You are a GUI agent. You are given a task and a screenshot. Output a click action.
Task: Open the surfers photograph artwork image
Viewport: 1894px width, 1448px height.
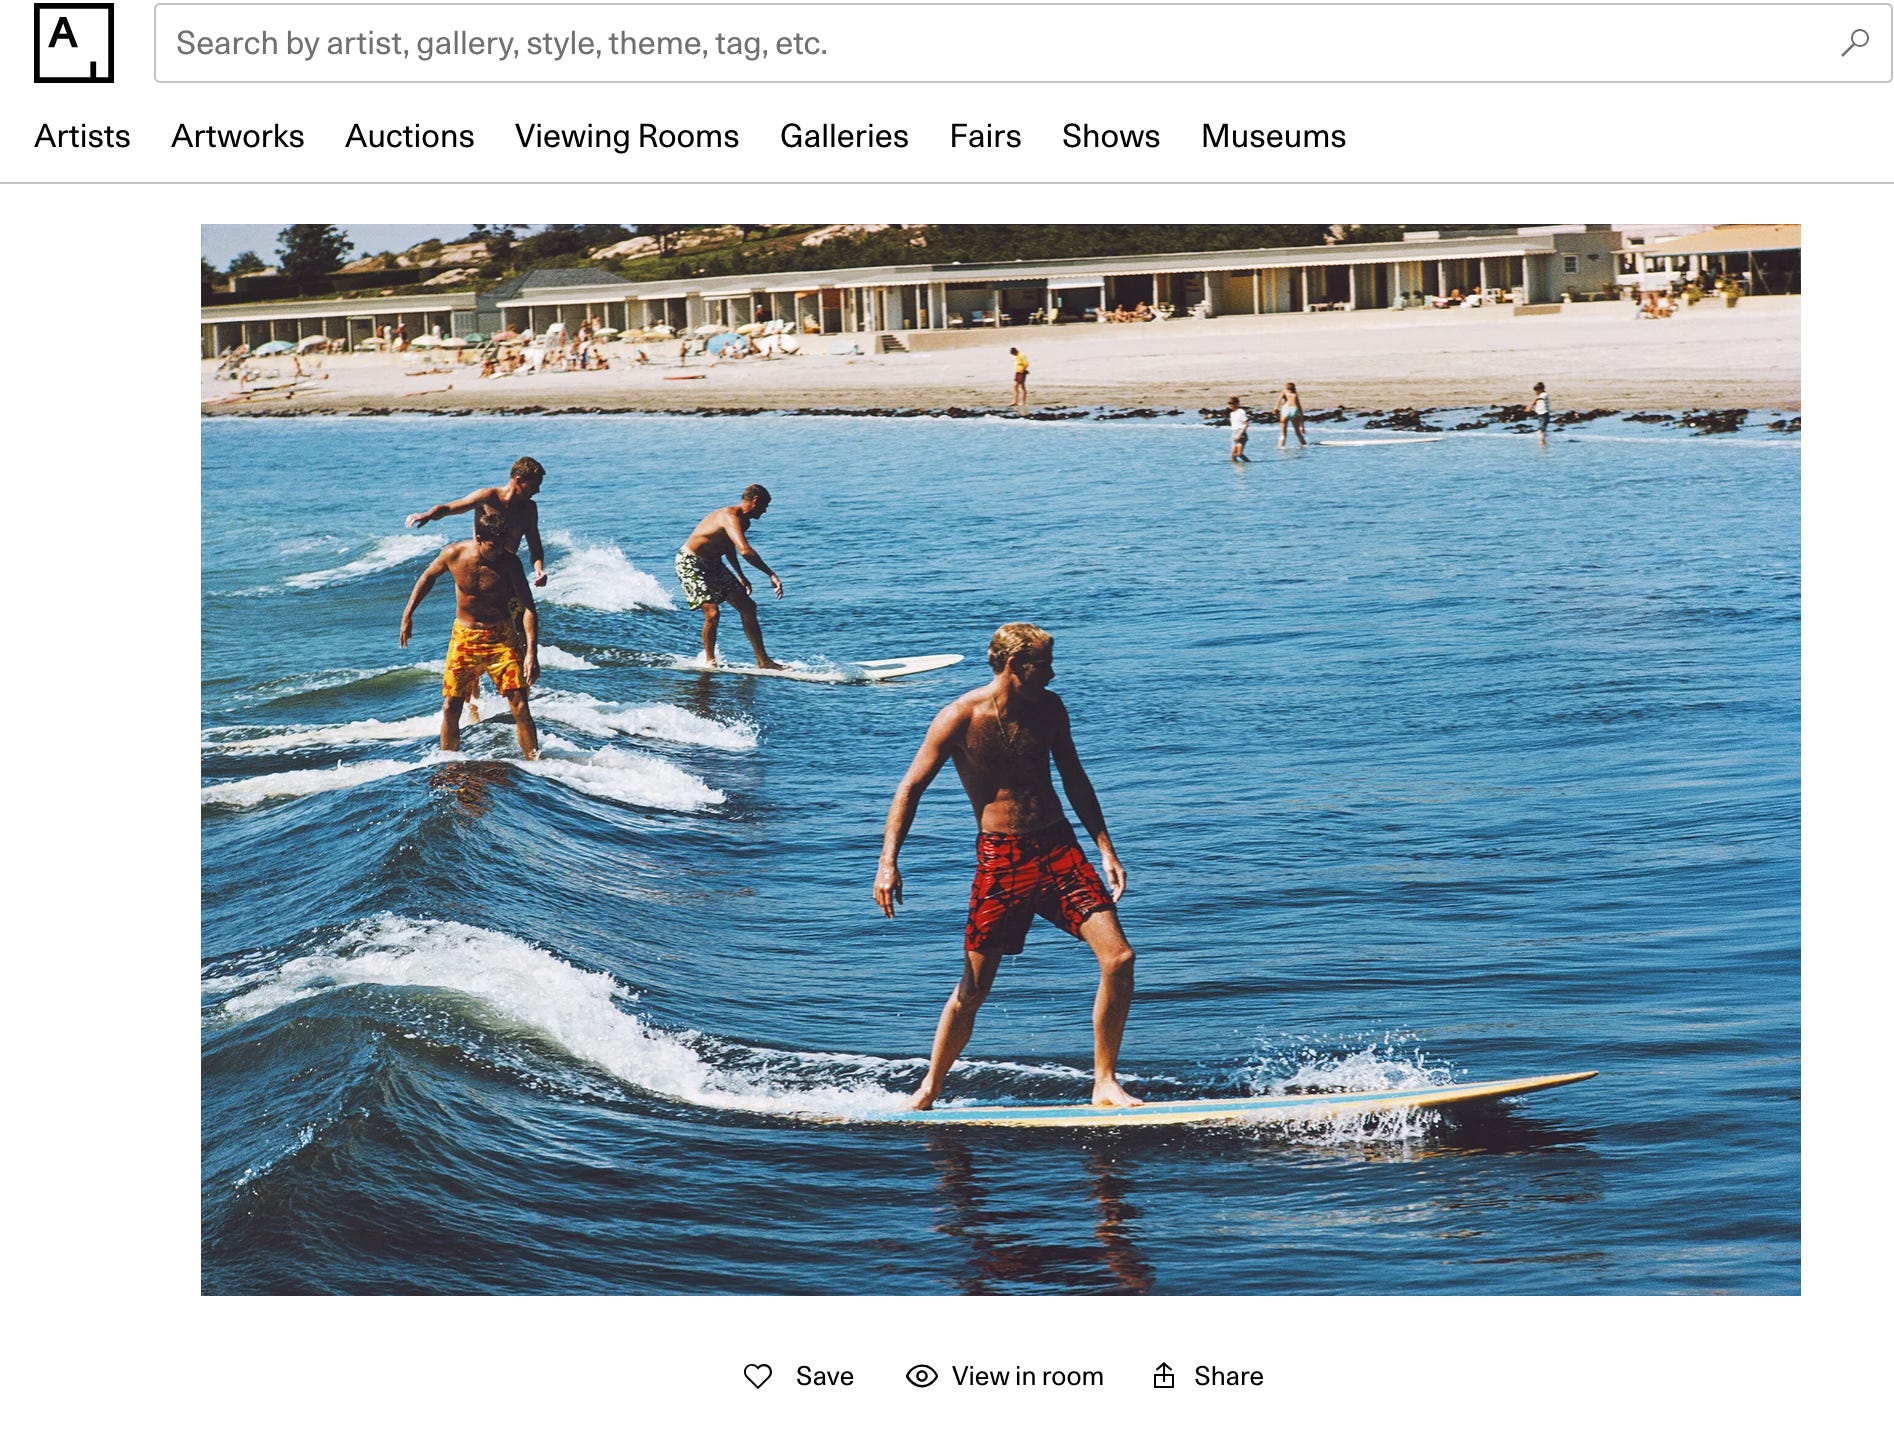tap(1000, 759)
